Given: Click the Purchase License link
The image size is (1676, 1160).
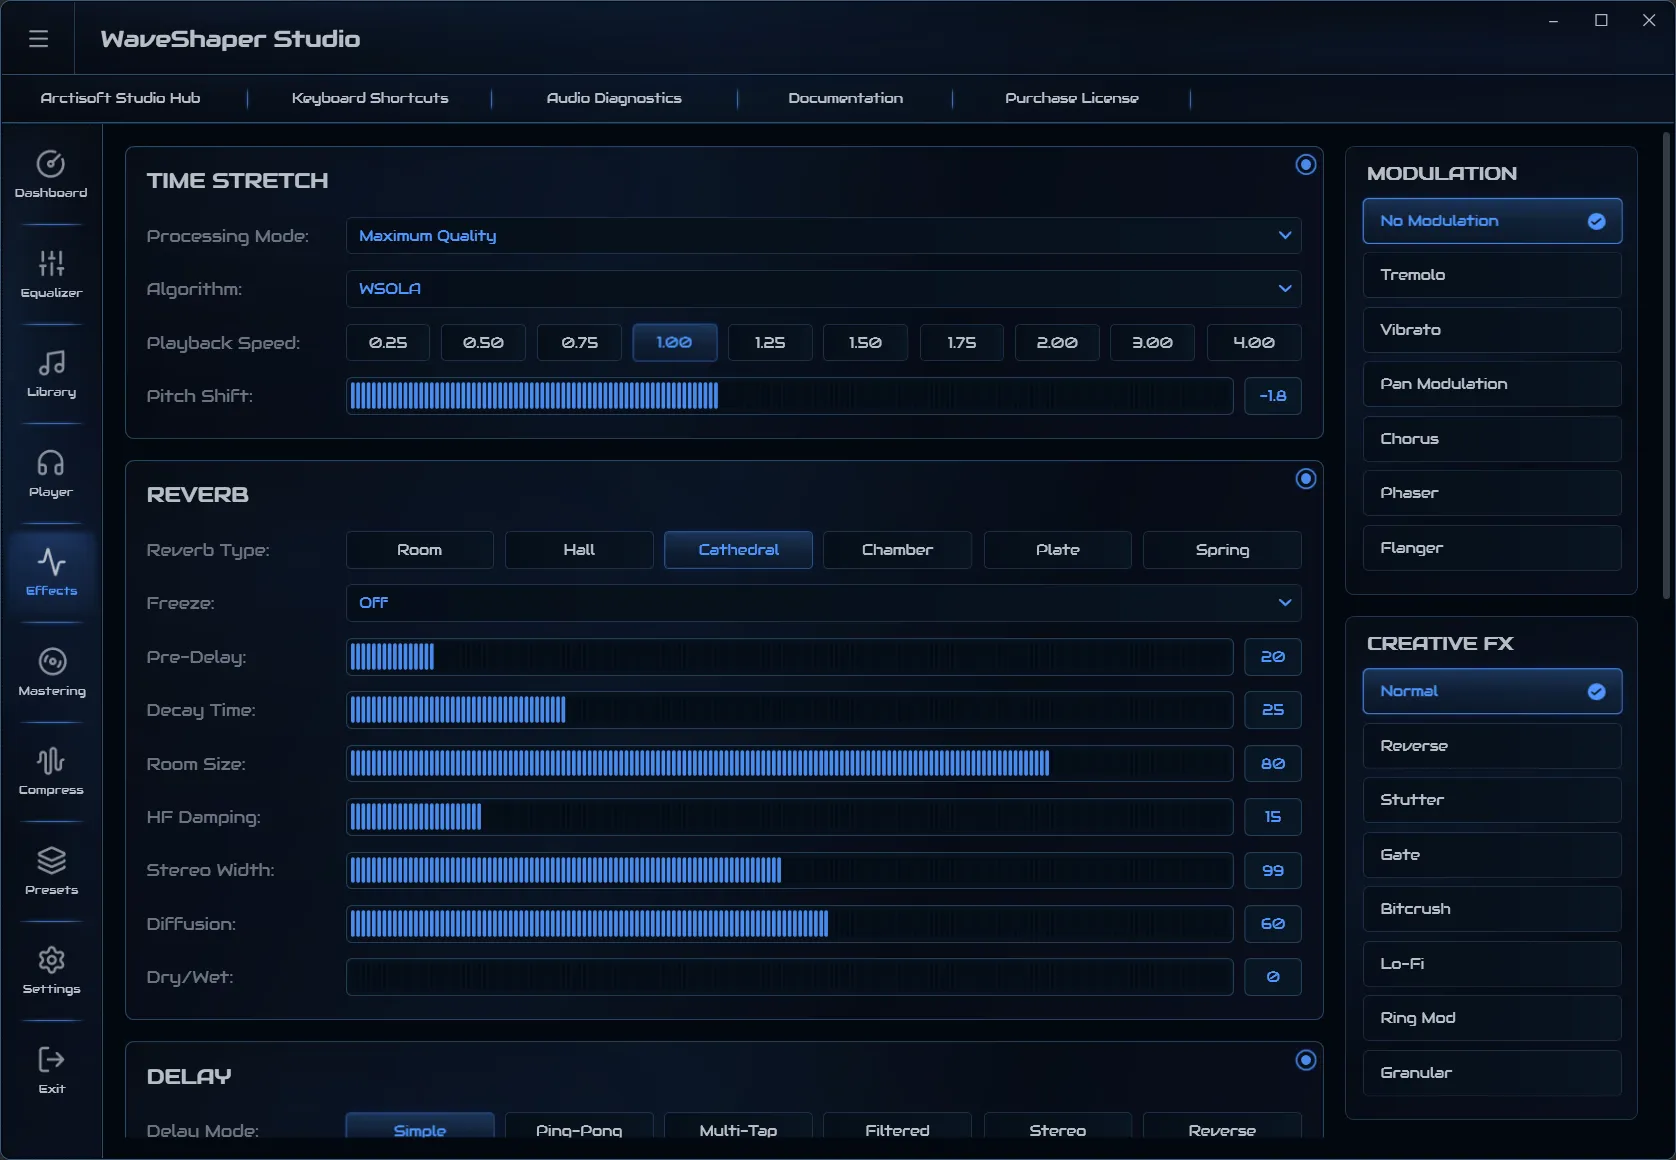Looking at the screenshot, I should pyautogui.click(x=1072, y=98).
